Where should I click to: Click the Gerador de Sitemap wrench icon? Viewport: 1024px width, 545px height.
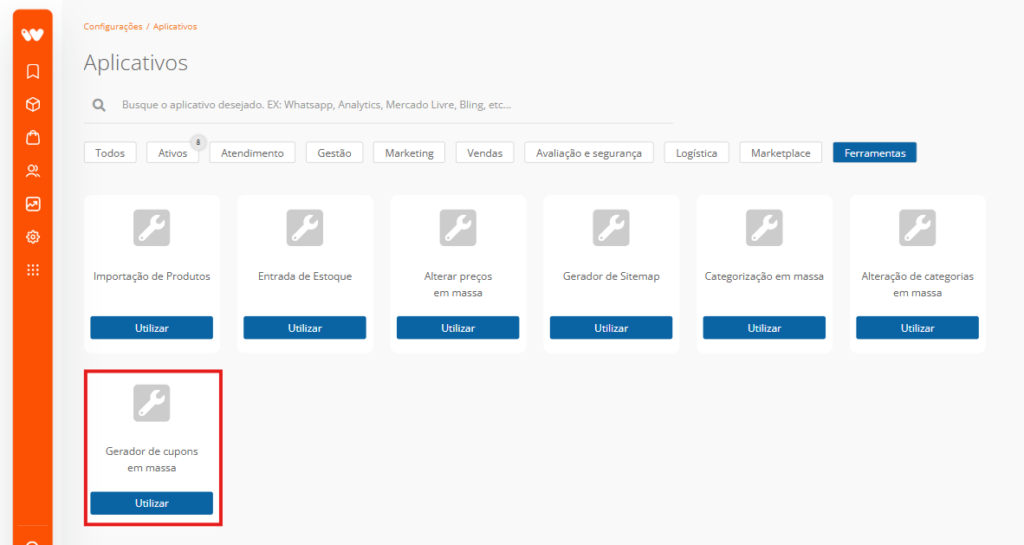point(611,228)
